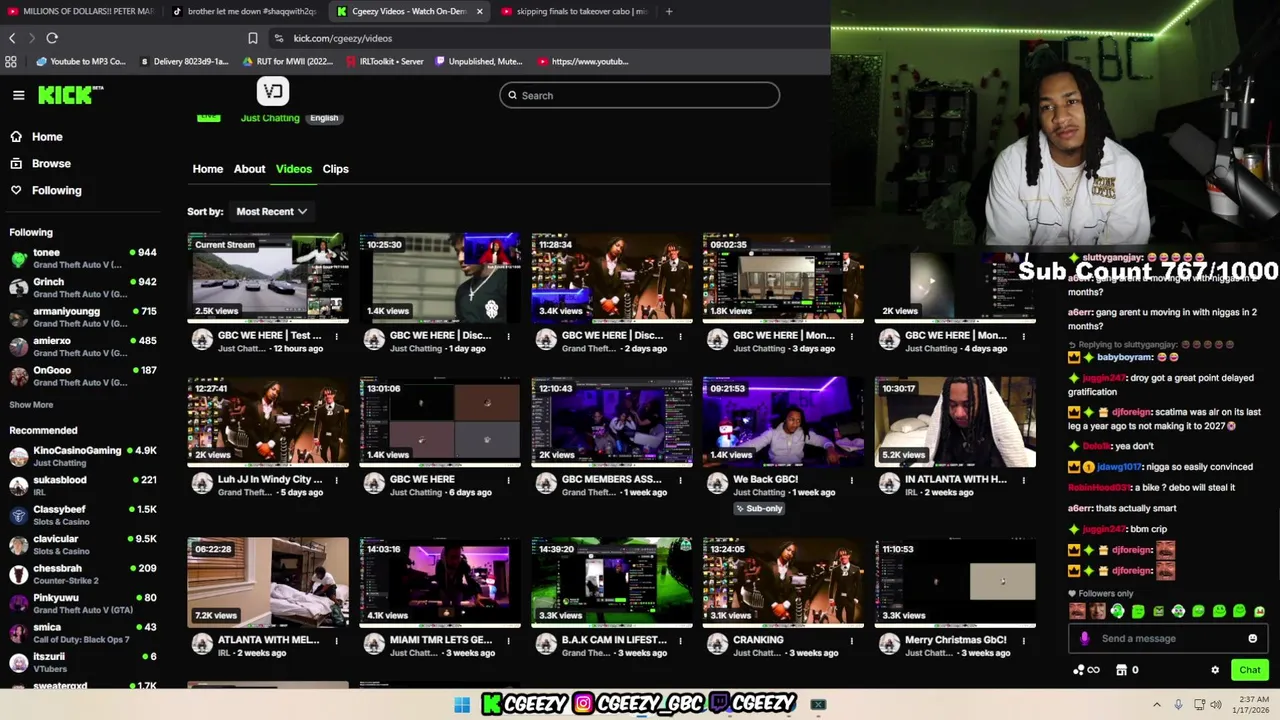Viewport: 1280px width, 720px height.
Task: Go back in browser history
Action: [12, 38]
